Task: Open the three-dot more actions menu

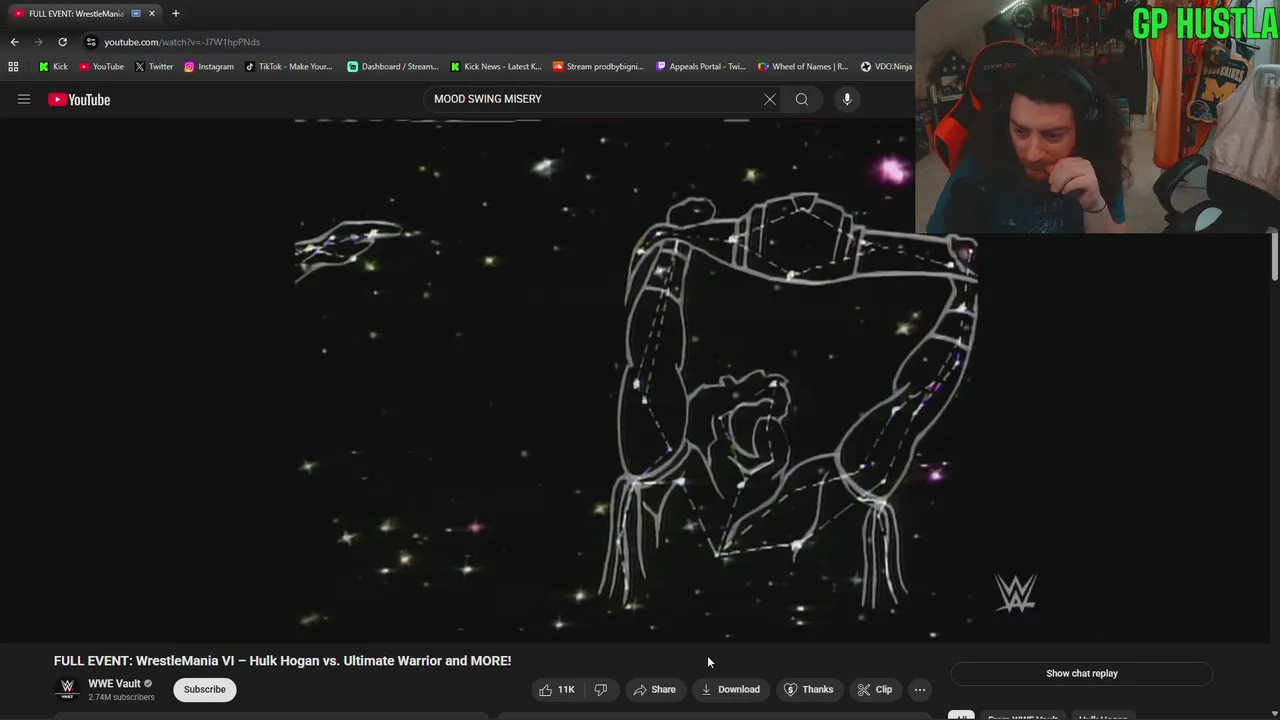Action: coord(920,689)
